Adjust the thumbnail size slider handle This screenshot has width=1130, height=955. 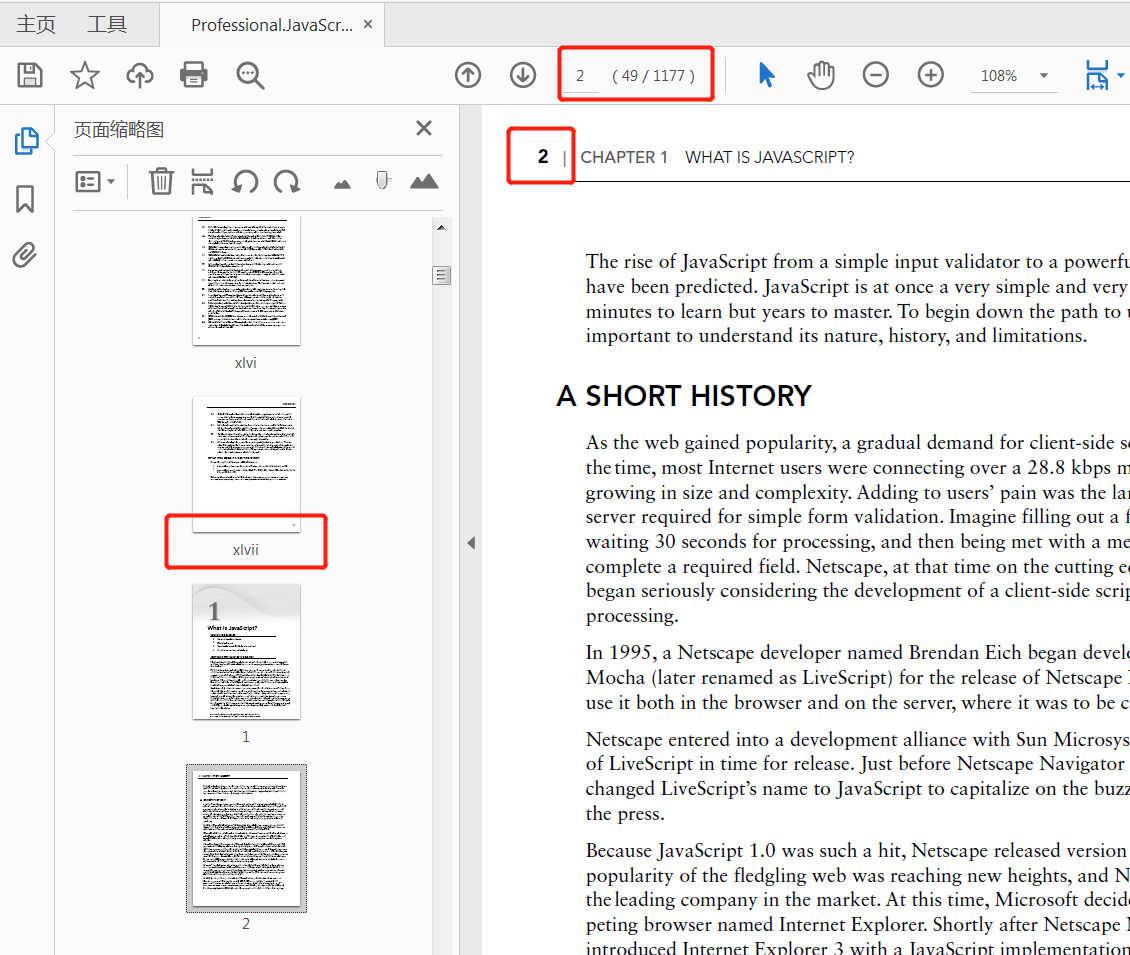(383, 180)
